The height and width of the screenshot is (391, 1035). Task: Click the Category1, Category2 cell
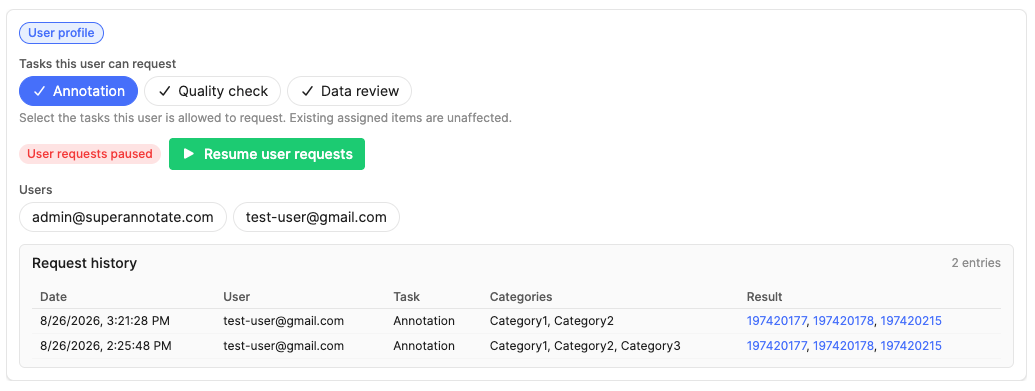tap(552, 321)
